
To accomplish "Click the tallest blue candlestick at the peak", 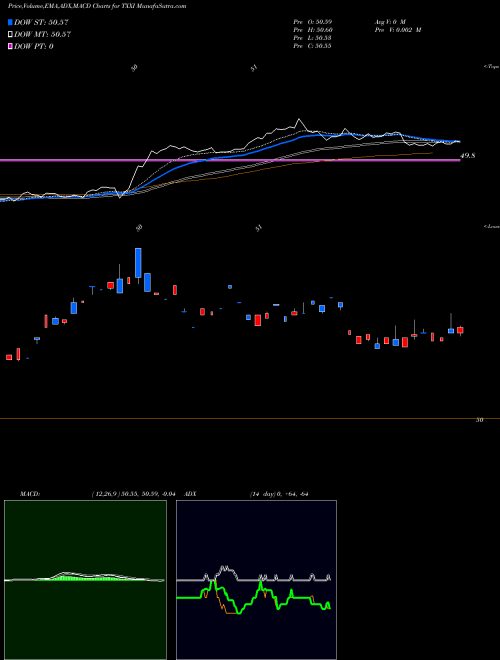I will click(x=138, y=265).
